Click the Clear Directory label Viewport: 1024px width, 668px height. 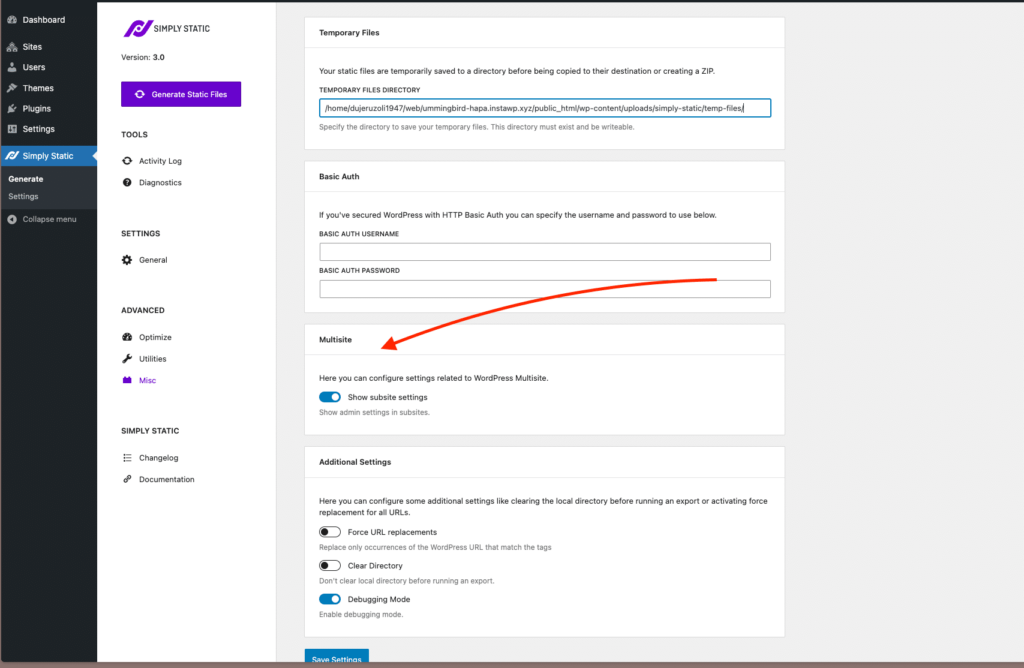375,565
